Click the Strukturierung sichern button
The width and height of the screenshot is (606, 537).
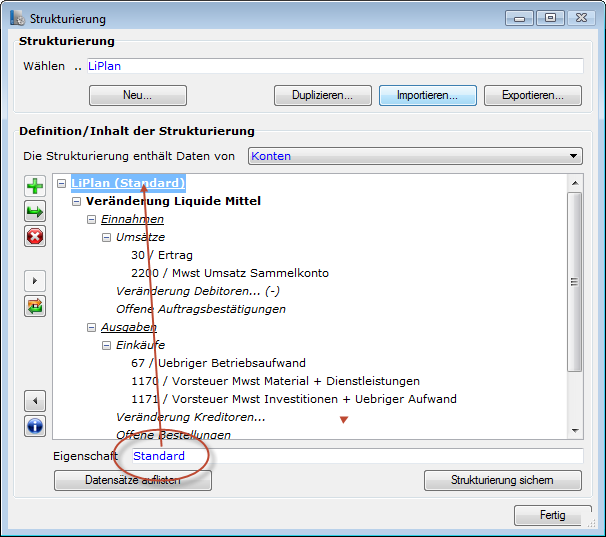(502, 481)
